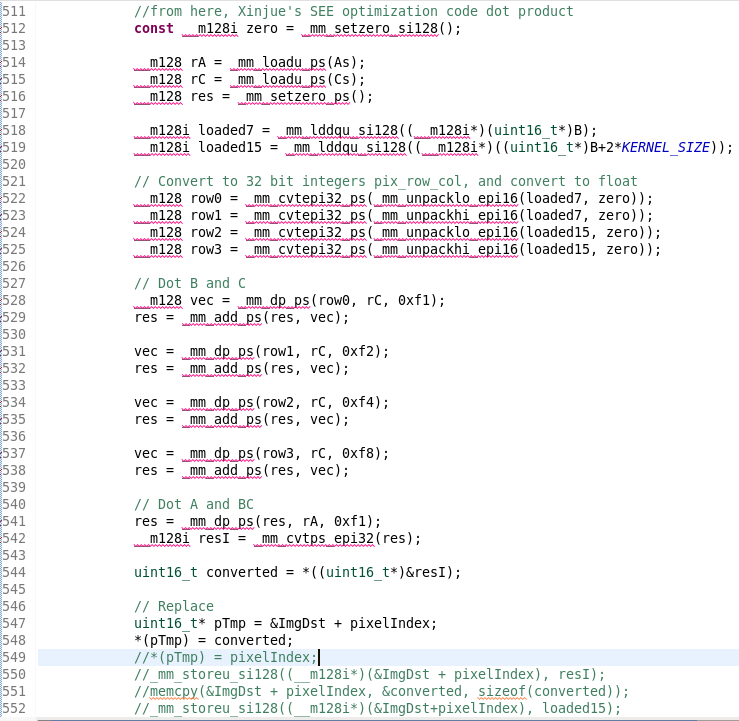Click the '0xf2' mask on line 531
The width and height of the screenshot is (739, 721).
click(358, 351)
